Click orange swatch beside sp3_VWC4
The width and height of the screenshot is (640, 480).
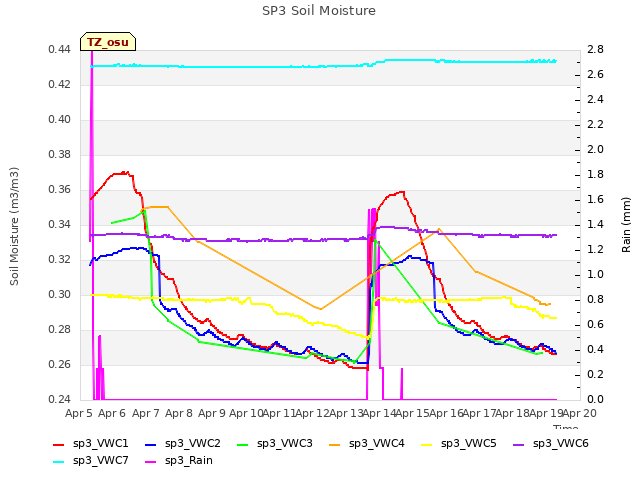335,444
